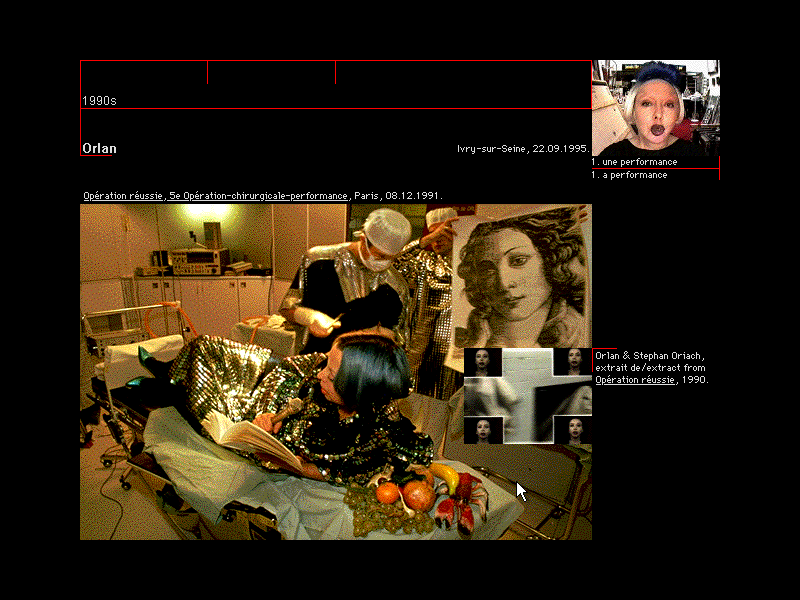Click the middle segment of the timeline bar

point(271,73)
